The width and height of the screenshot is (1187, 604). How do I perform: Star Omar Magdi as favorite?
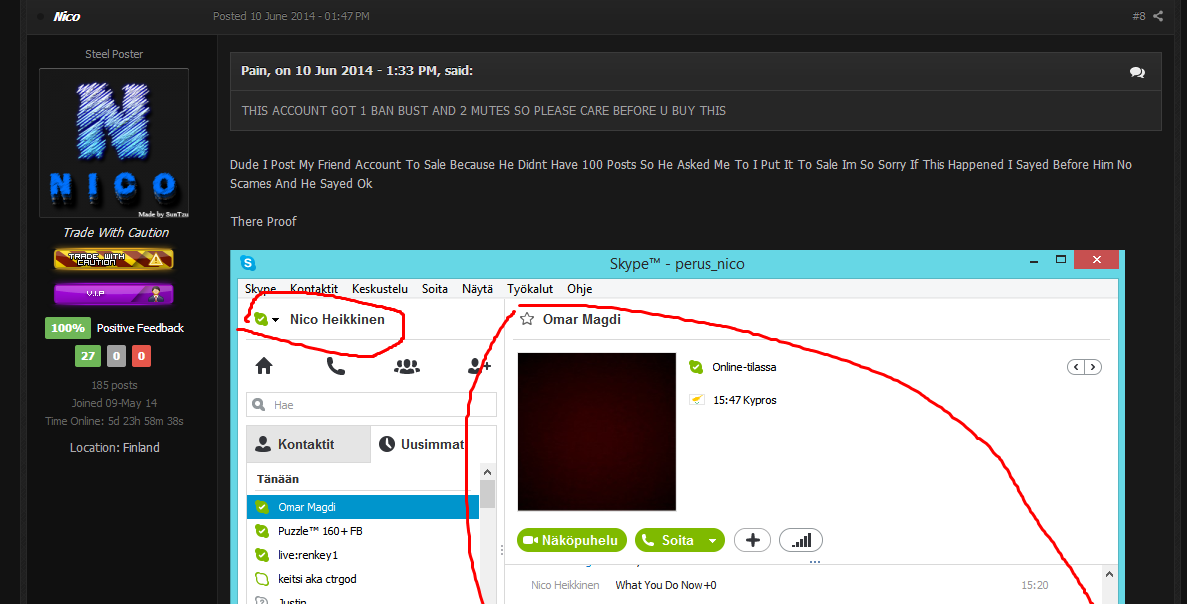tap(527, 319)
